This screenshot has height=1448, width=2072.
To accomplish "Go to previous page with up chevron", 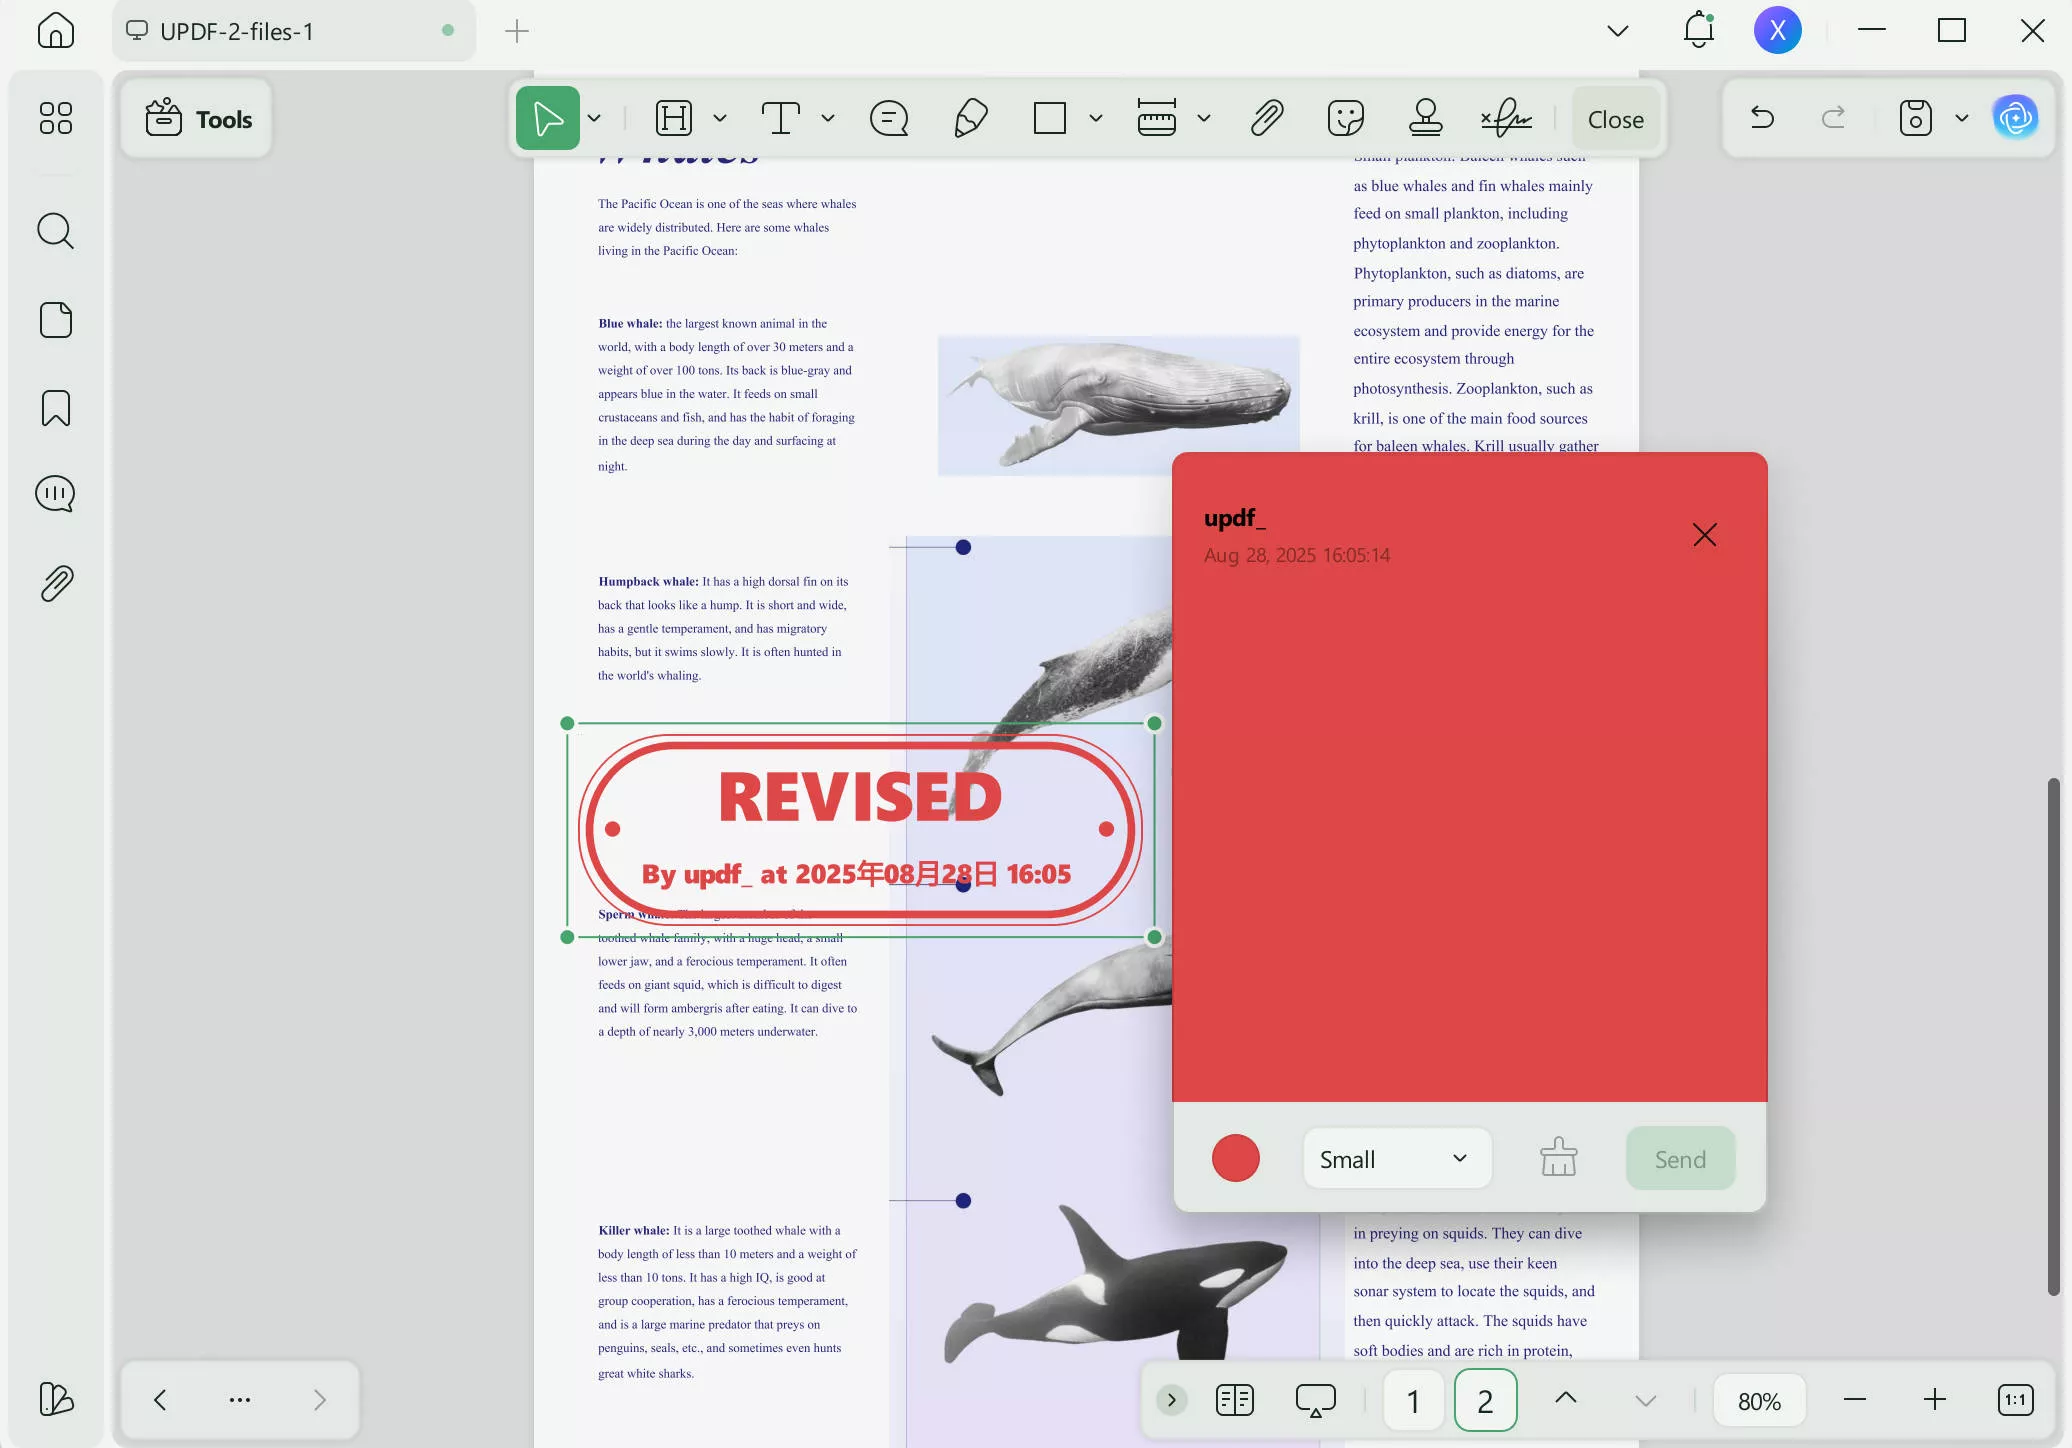I will click(1566, 1398).
